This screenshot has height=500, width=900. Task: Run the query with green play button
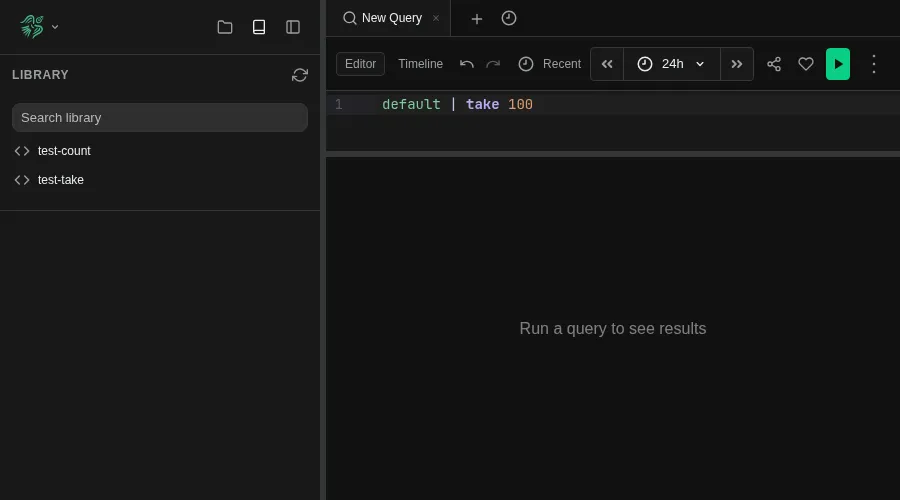(838, 64)
